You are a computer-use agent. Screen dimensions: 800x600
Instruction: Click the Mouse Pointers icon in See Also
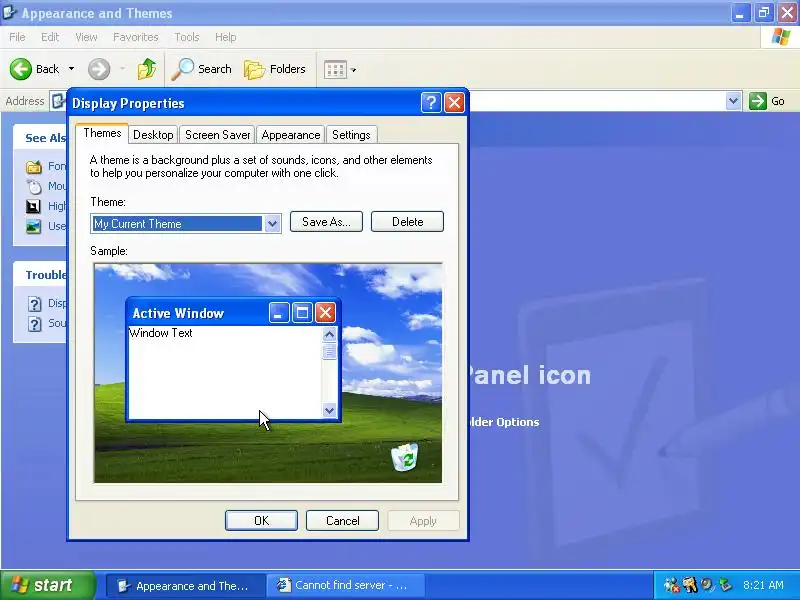point(34,187)
